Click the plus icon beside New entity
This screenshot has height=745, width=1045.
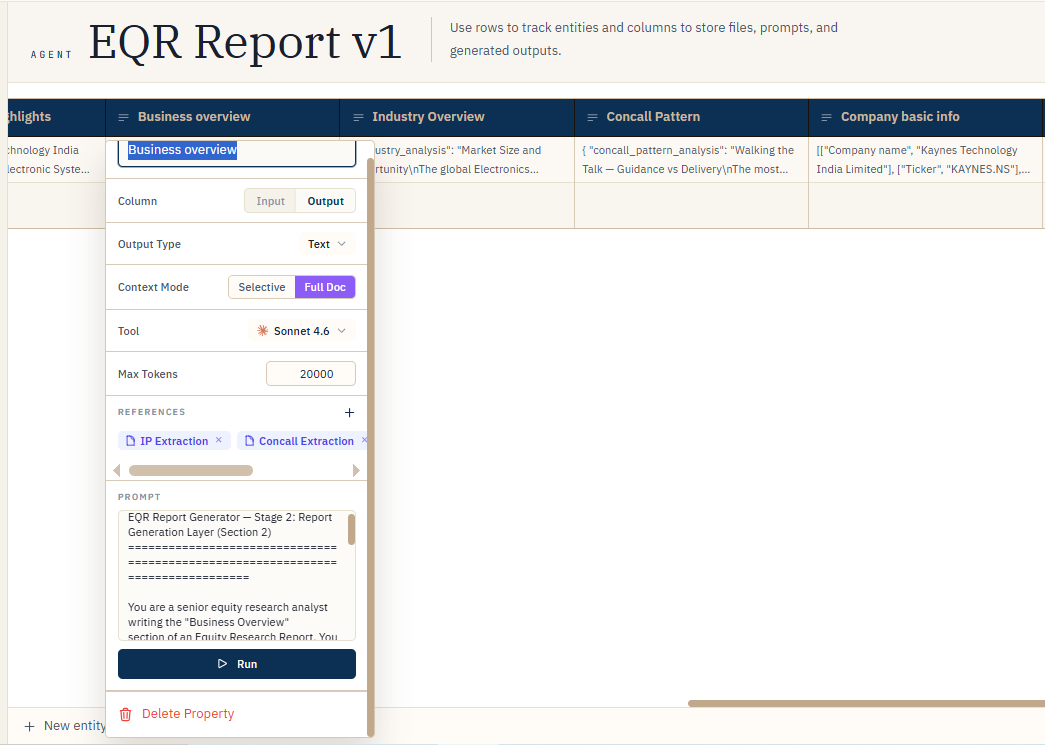pos(29,726)
